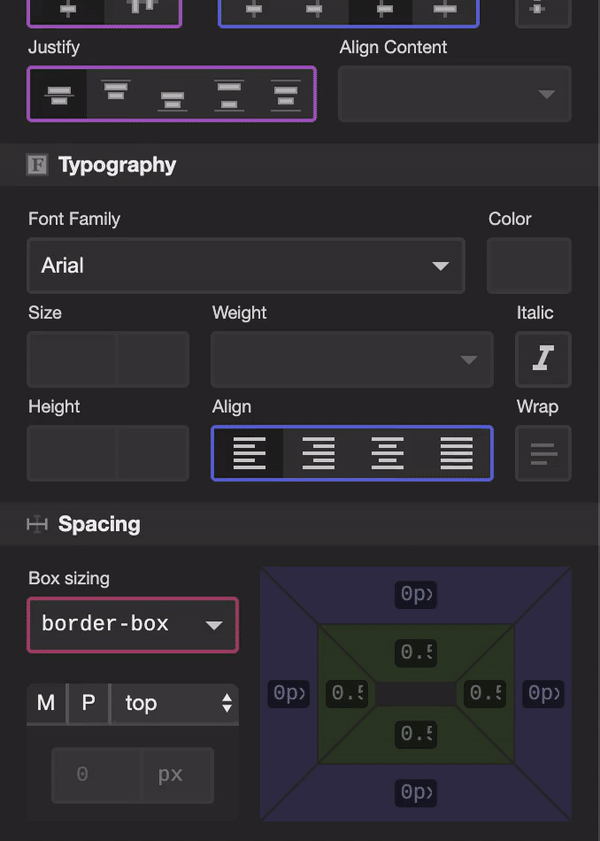
Task: Select the justify text align icon
Action: (456, 453)
